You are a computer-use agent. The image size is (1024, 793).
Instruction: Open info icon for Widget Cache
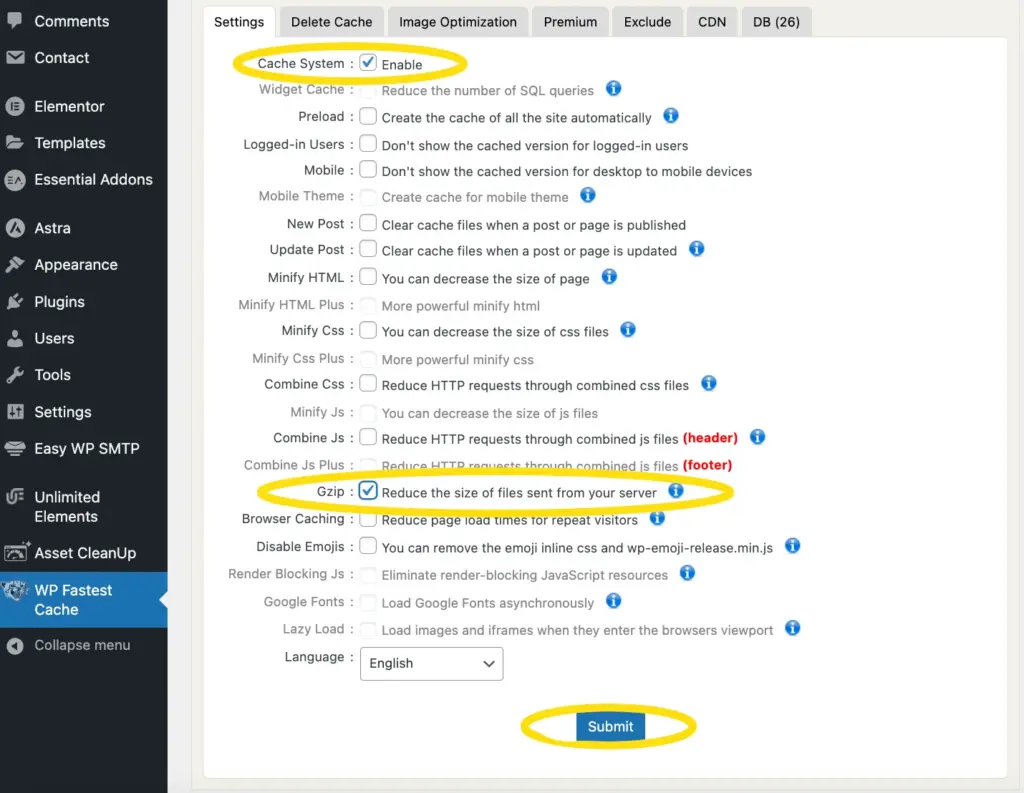pos(613,88)
